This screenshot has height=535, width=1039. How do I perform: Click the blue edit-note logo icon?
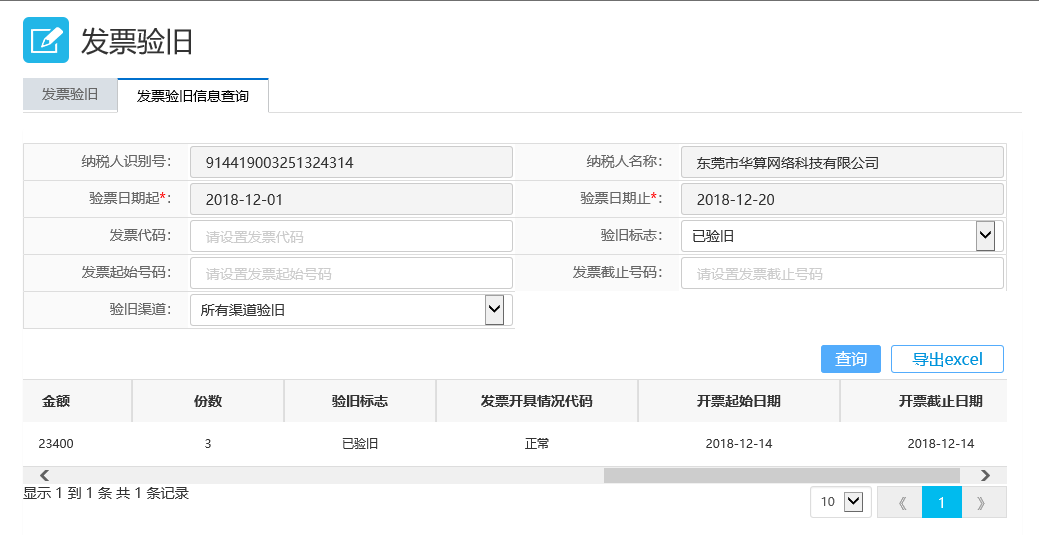pyautogui.click(x=46, y=40)
